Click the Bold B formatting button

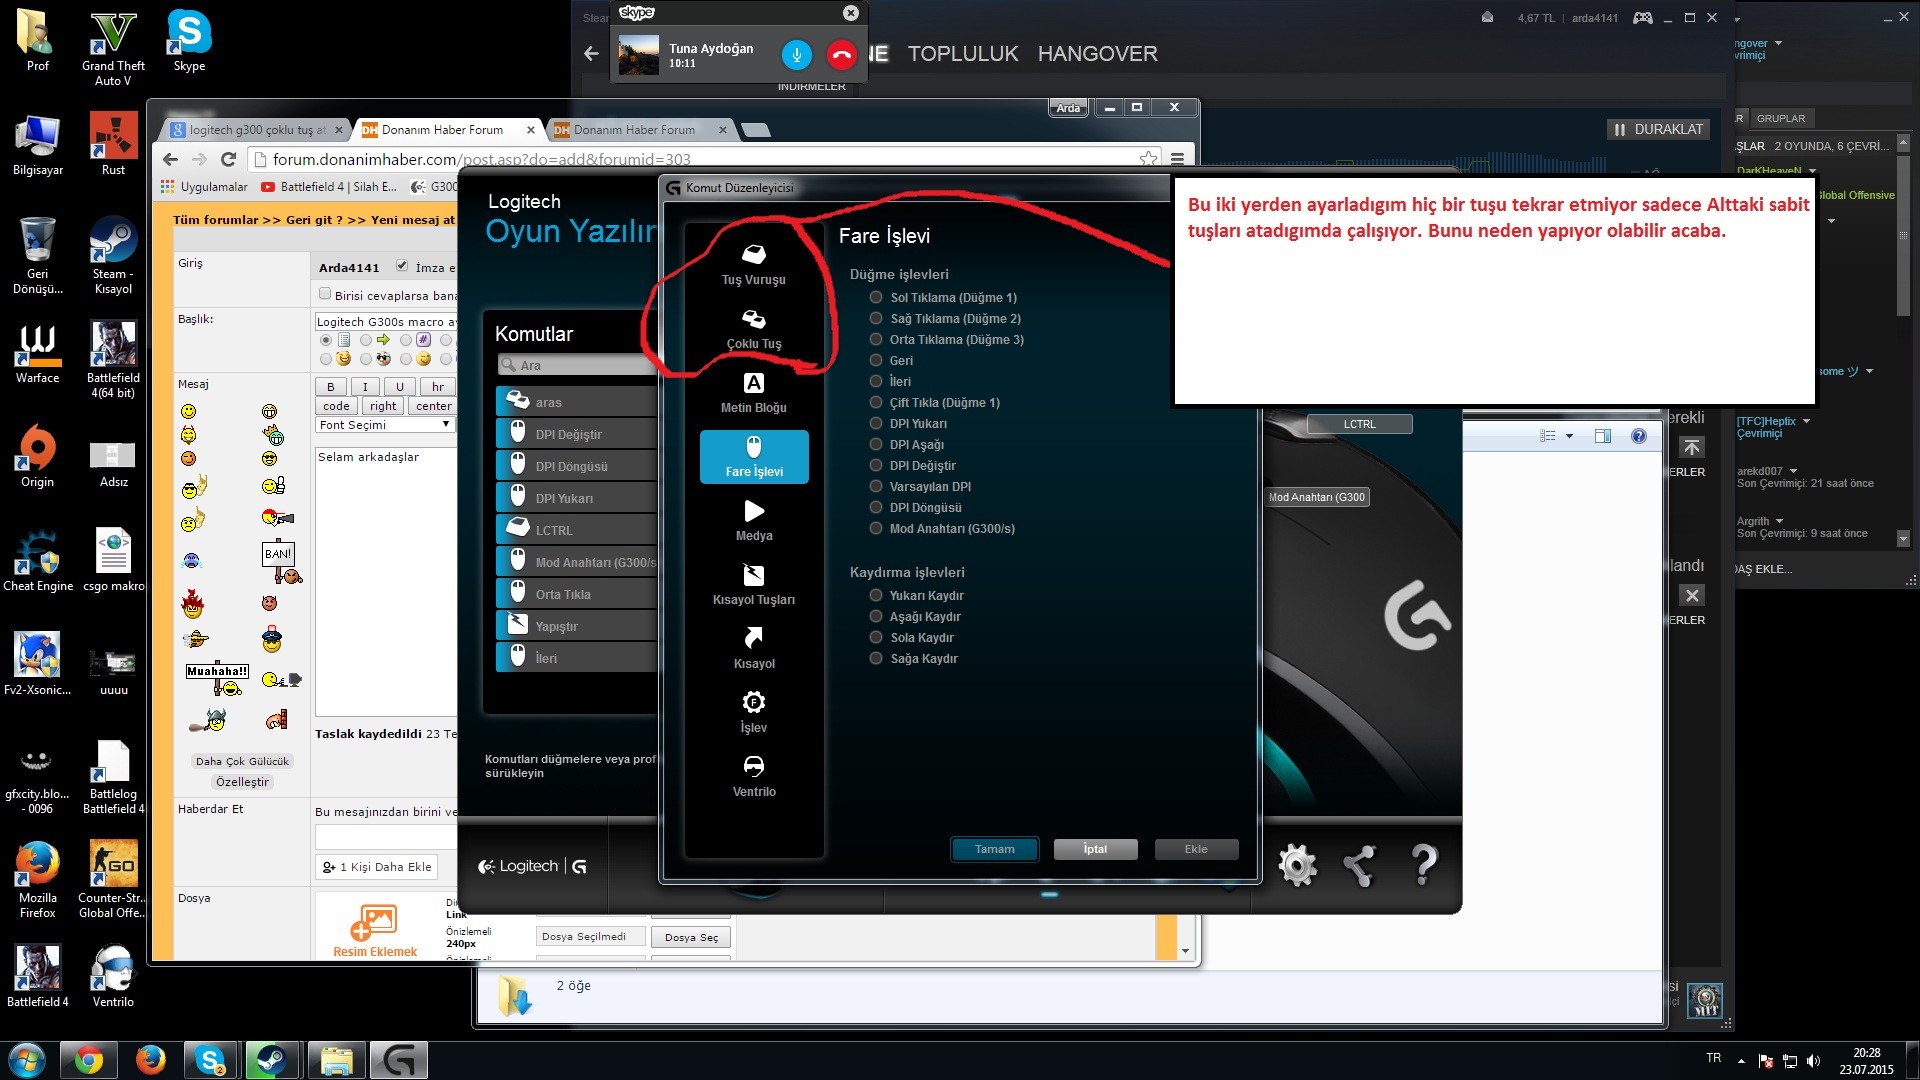pos(331,387)
